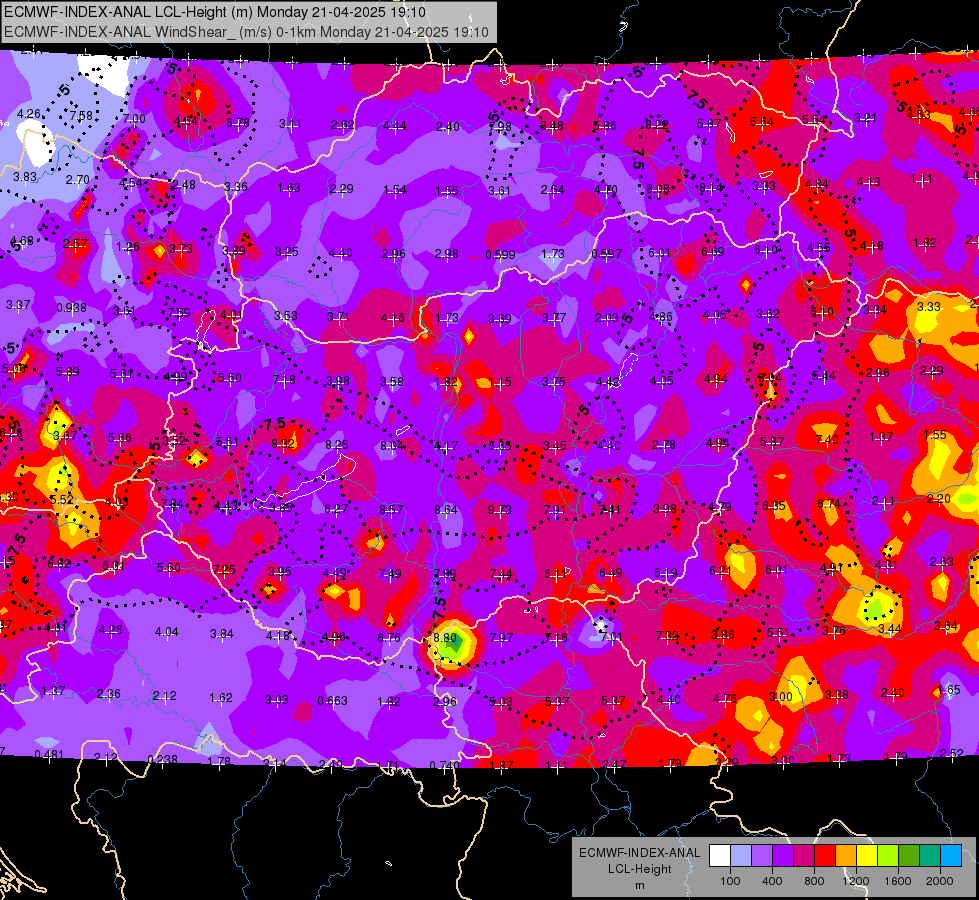Click the 1.26 grid point value
Viewport: 979px width, 900px height.
coord(128,247)
